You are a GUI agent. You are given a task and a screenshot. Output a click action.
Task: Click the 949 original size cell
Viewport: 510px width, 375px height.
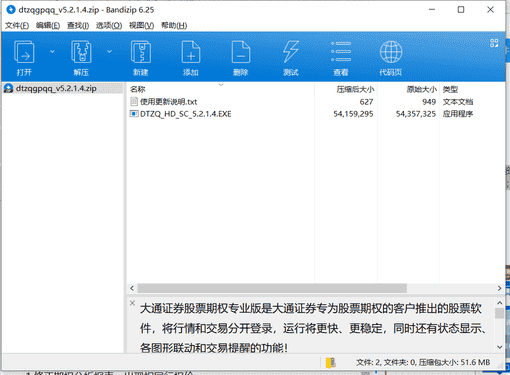pyautogui.click(x=429, y=102)
